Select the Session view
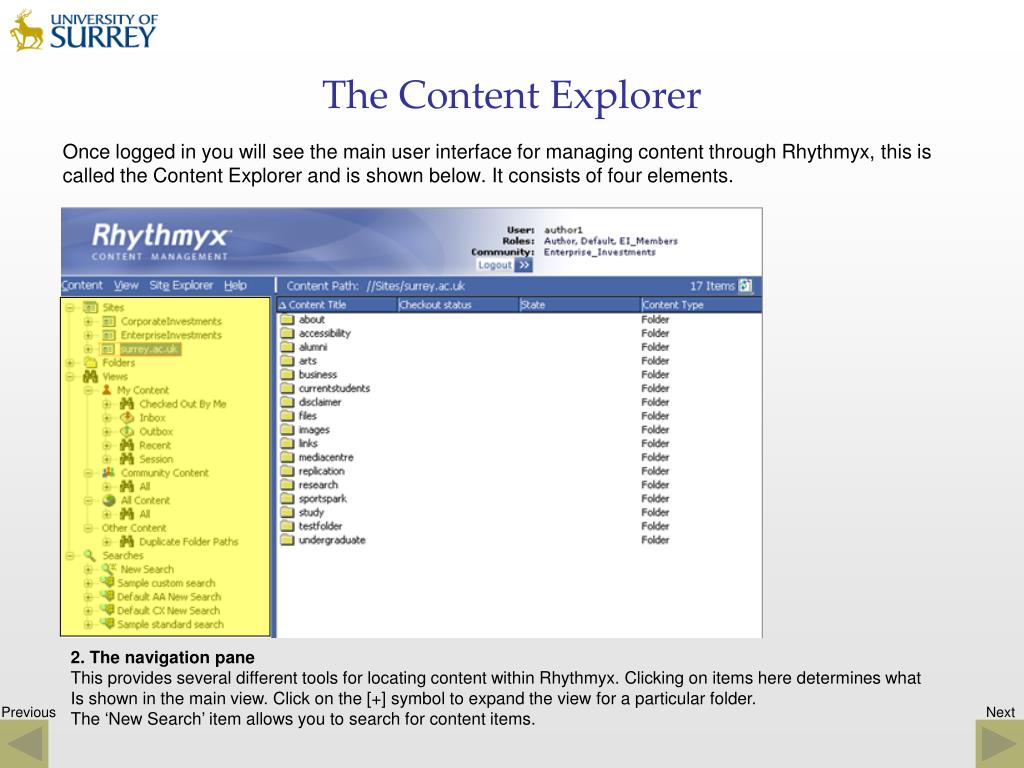 pos(156,459)
